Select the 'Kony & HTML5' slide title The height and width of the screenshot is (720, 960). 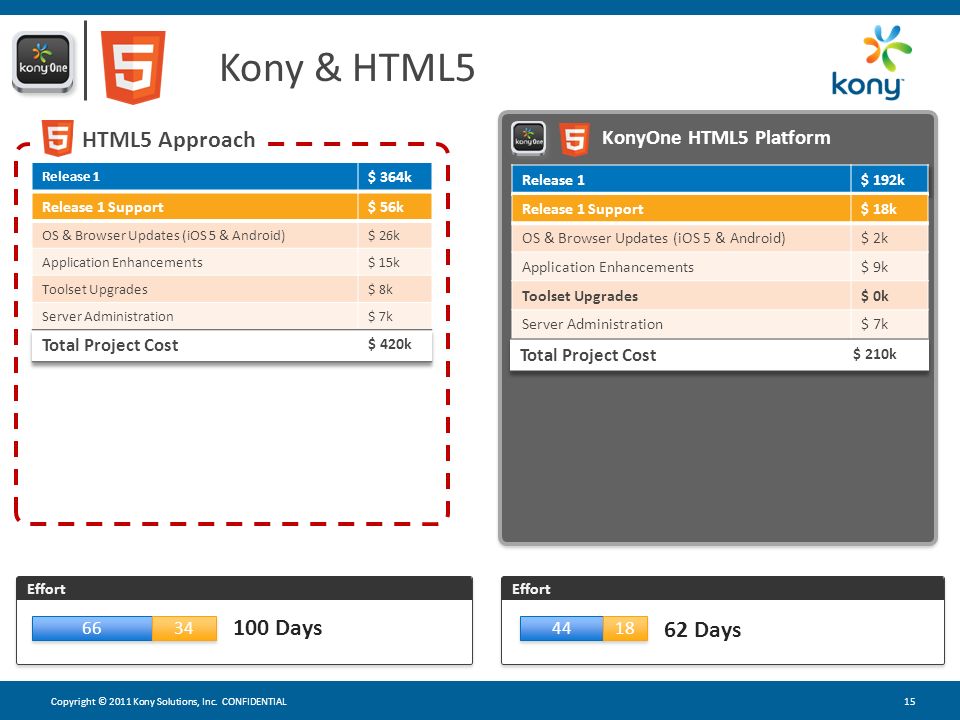(347, 67)
